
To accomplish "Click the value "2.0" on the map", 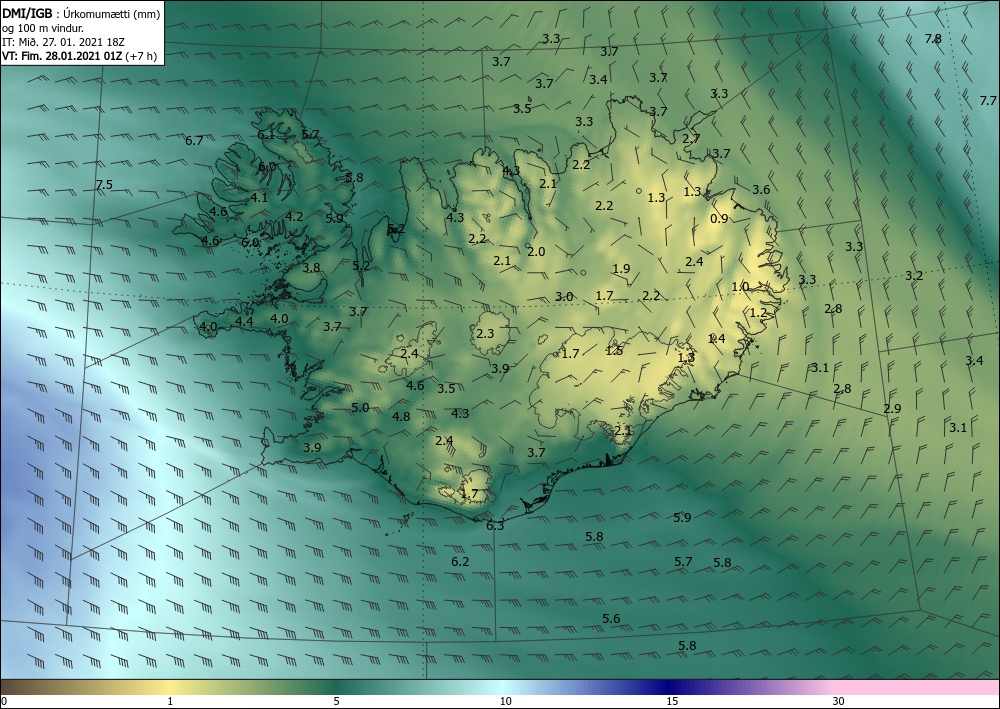I will pyautogui.click(x=536, y=251).
